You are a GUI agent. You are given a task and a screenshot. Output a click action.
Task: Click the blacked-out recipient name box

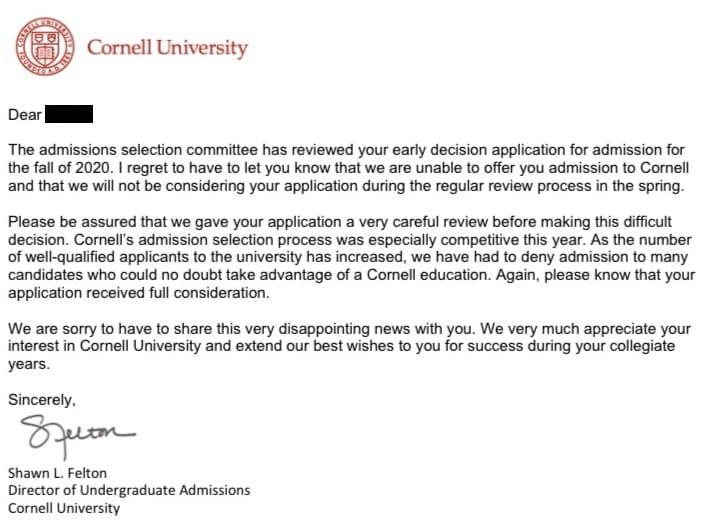[69, 114]
